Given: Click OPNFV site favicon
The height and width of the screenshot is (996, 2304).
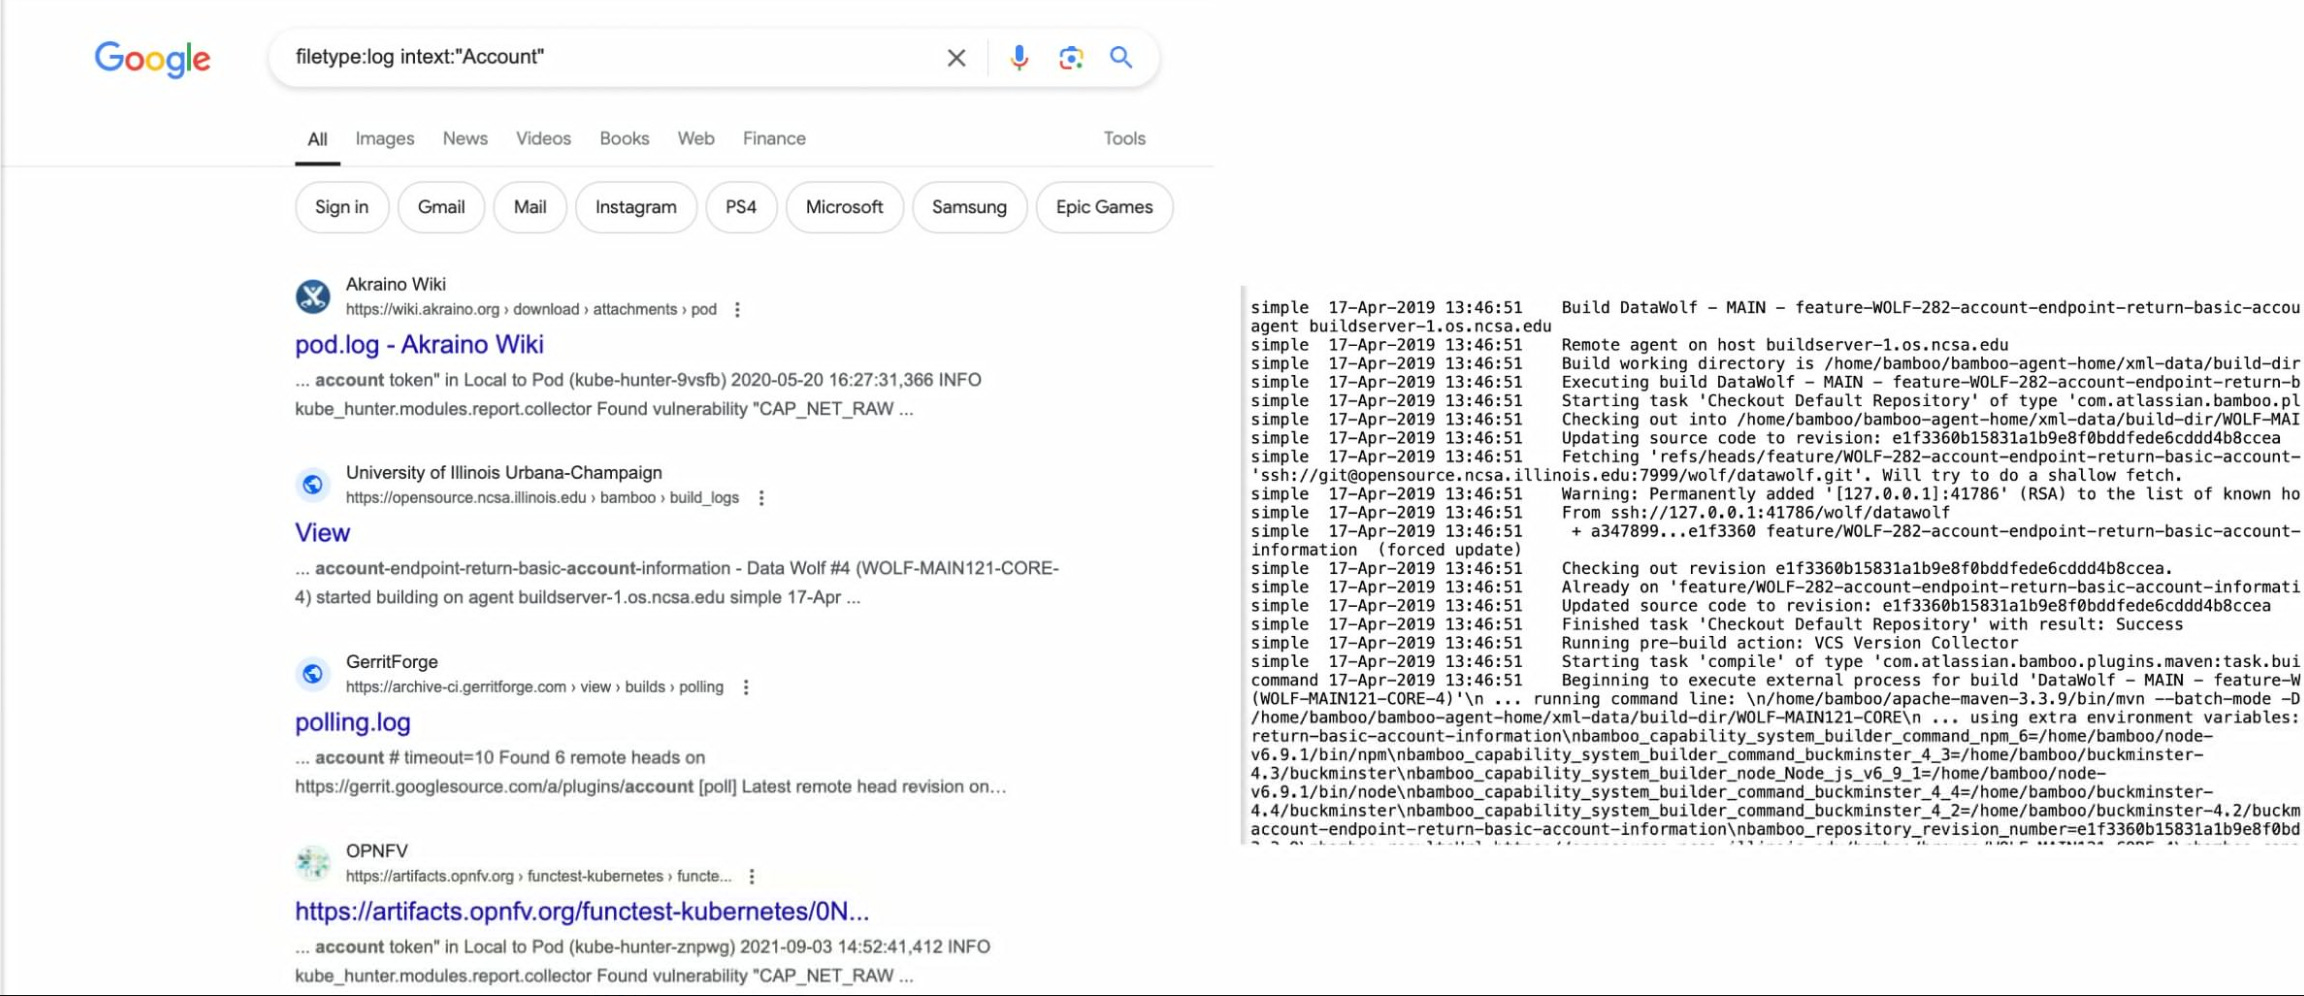Looking at the screenshot, I should pyautogui.click(x=313, y=862).
